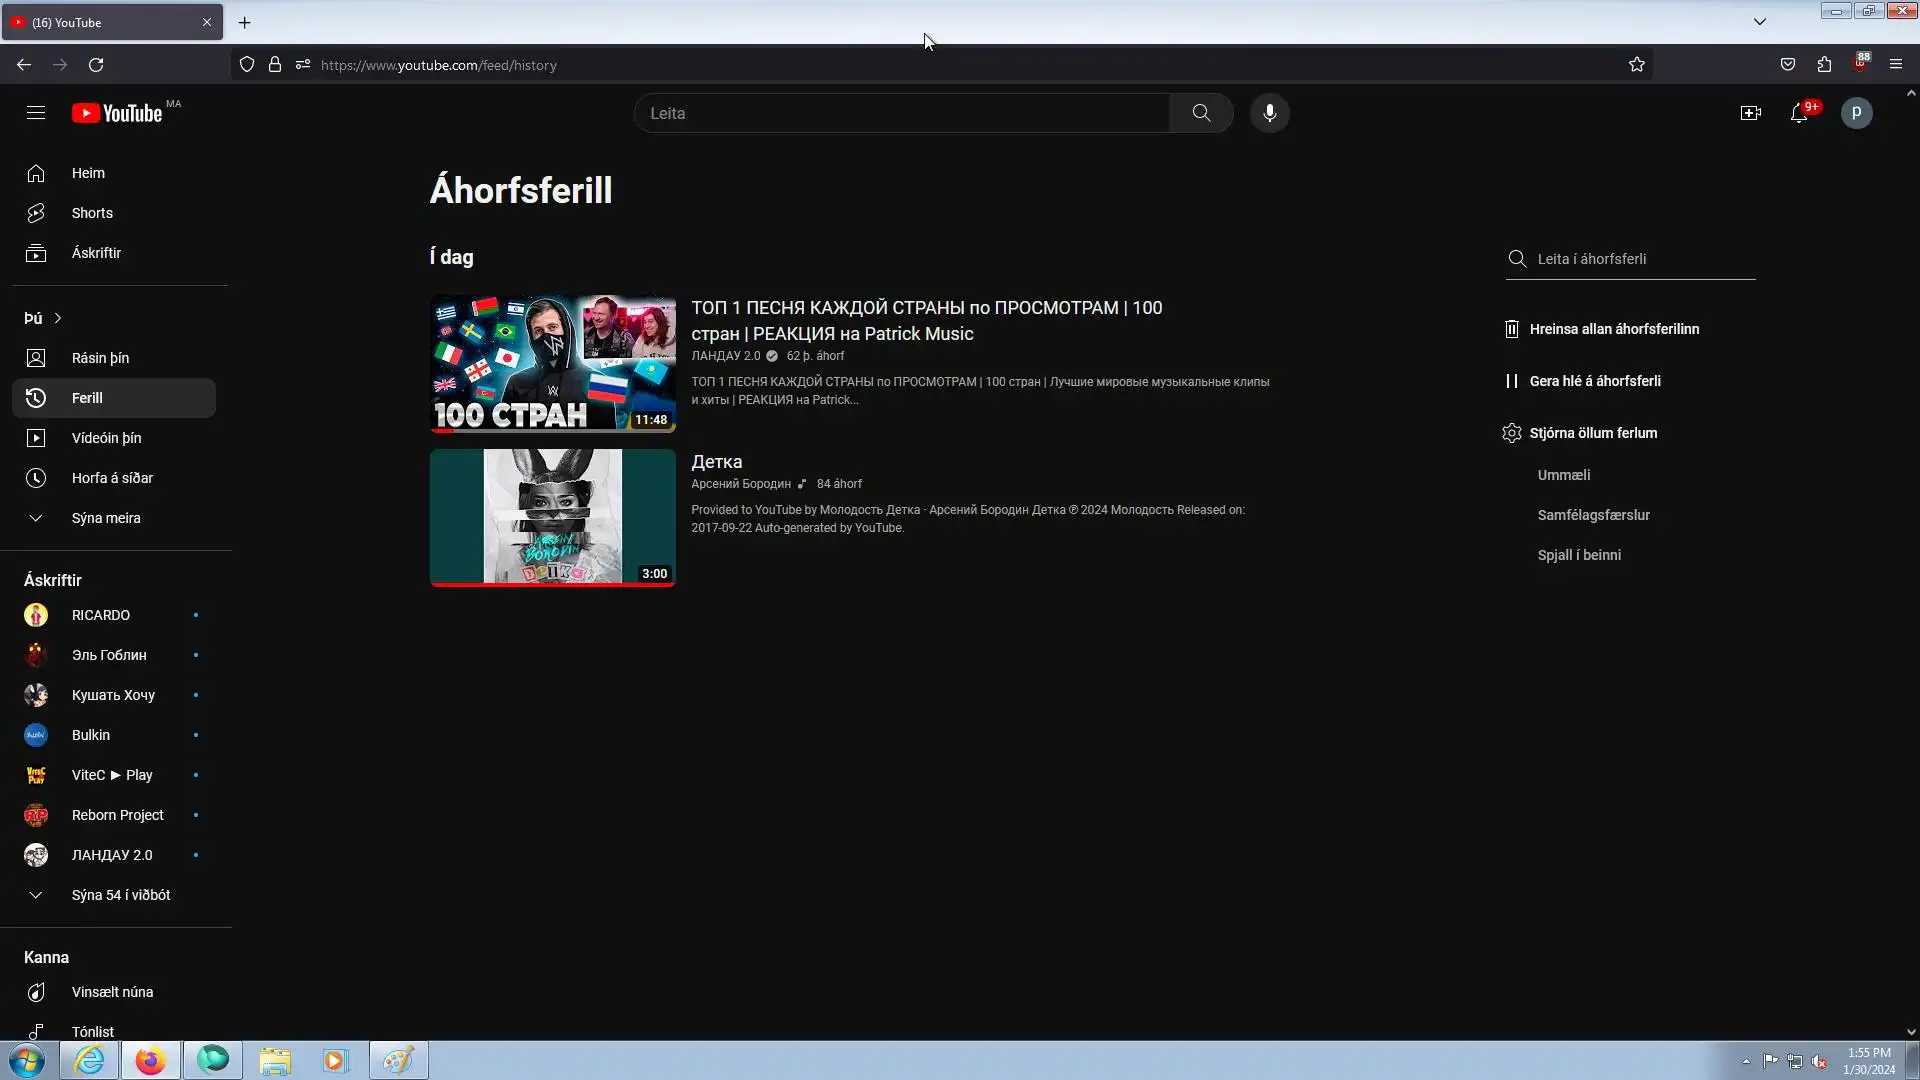This screenshot has width=1920, height=1080.
Task: Click the voice search microphone icon
Action: click(1269, 113)
